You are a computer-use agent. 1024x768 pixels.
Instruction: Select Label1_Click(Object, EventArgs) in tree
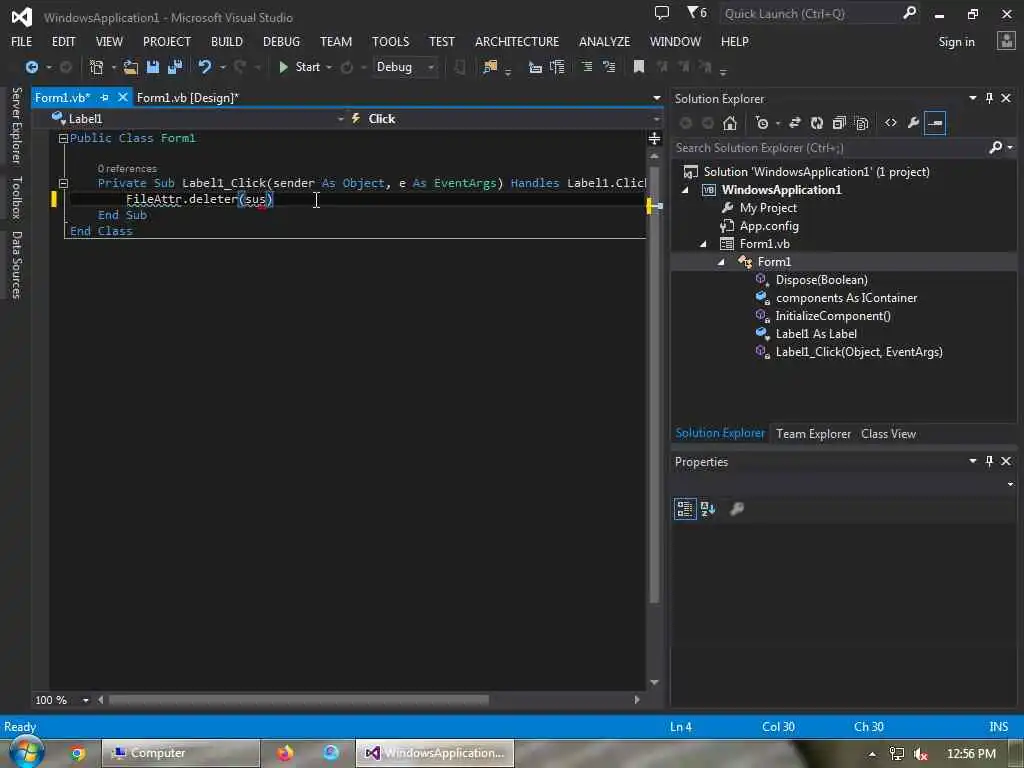pos(858,352)
